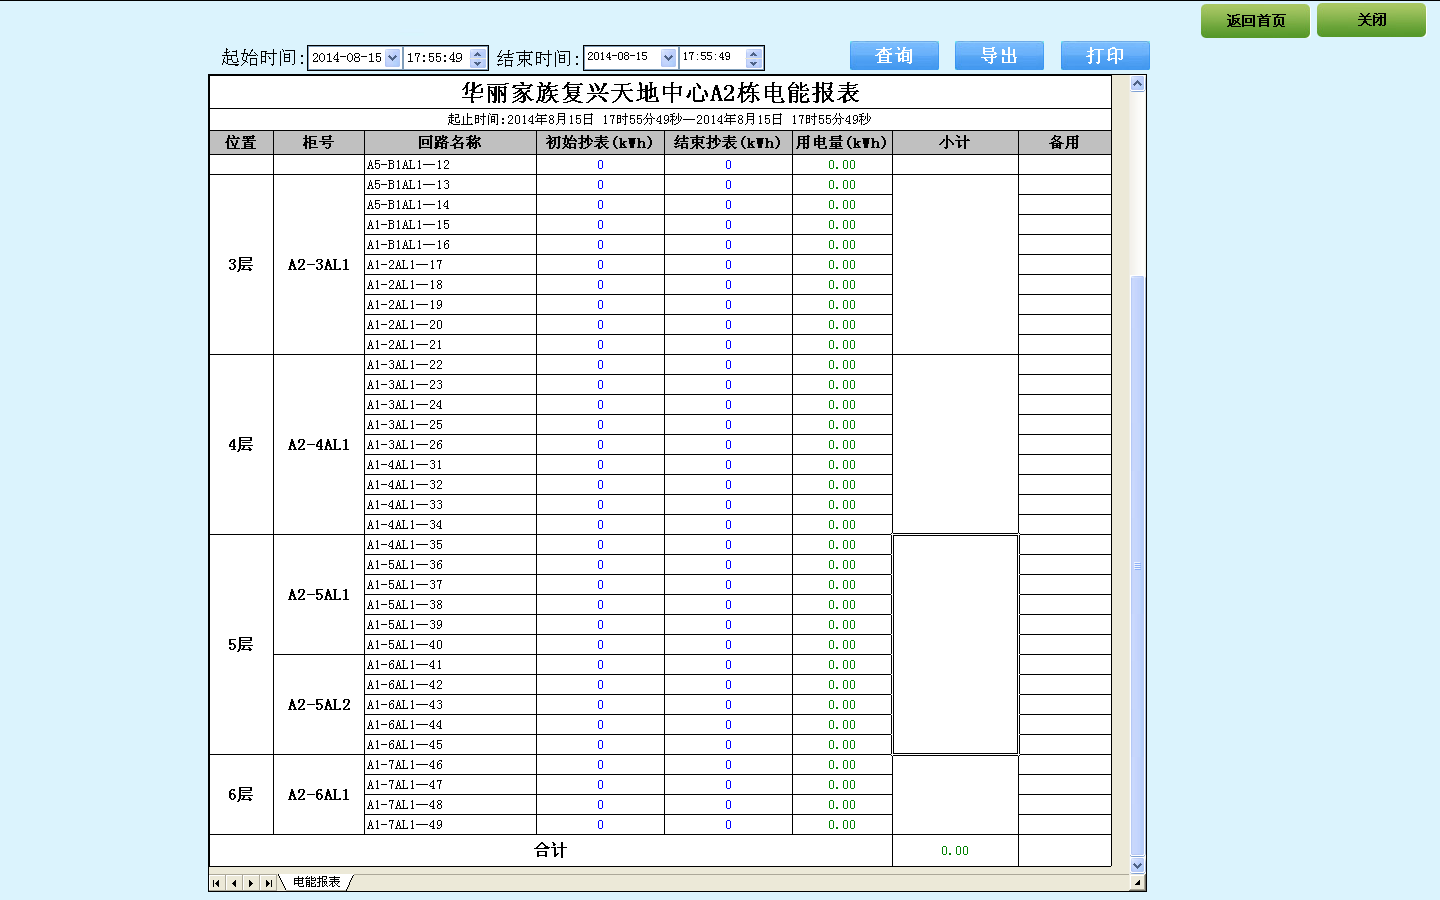The height and width of the screenshot is (900, 1440).
Task: Select the 电能报表 sheet tab
Action: point(316,882)
